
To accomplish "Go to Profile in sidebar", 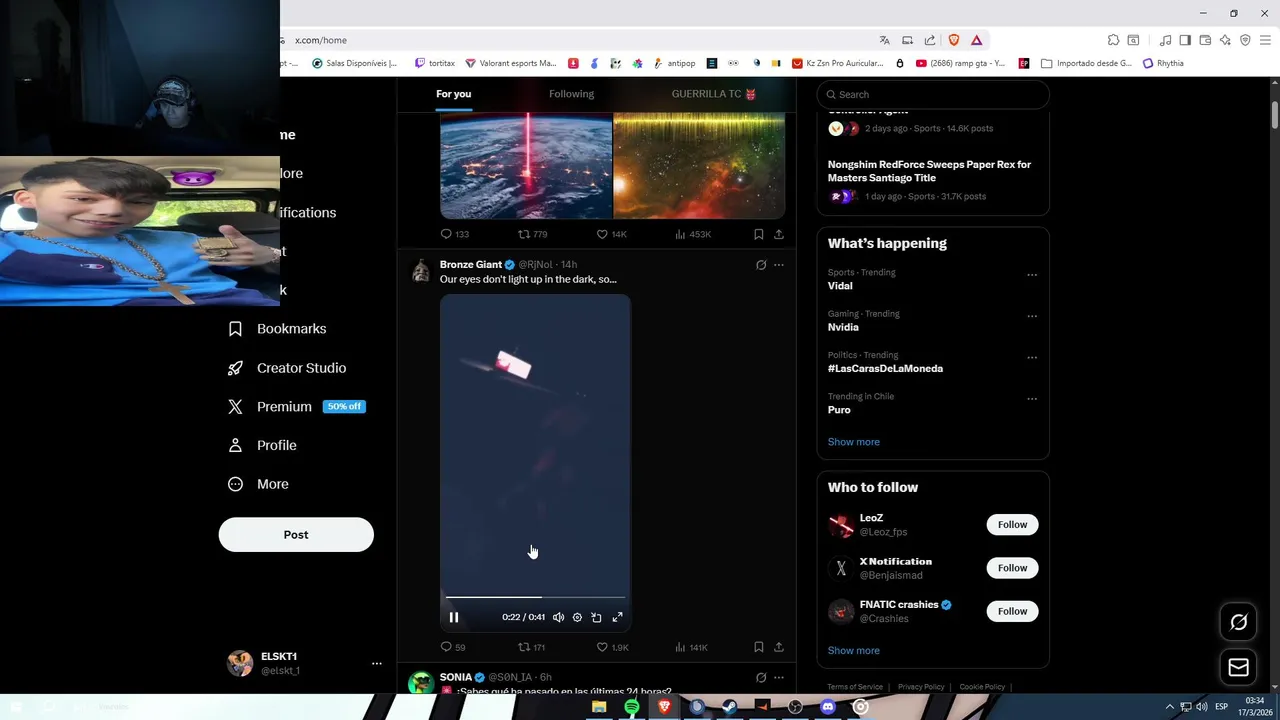I will 263,445.
